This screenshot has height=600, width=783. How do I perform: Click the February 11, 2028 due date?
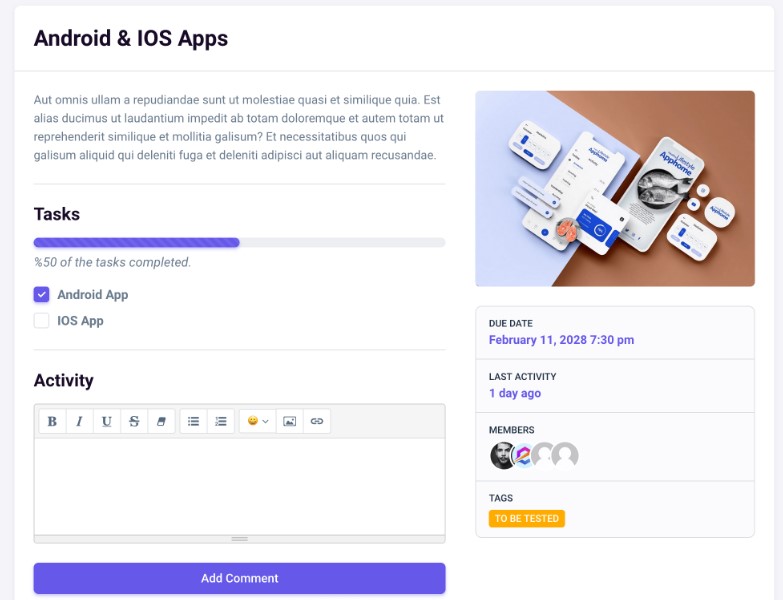[561, 340]
